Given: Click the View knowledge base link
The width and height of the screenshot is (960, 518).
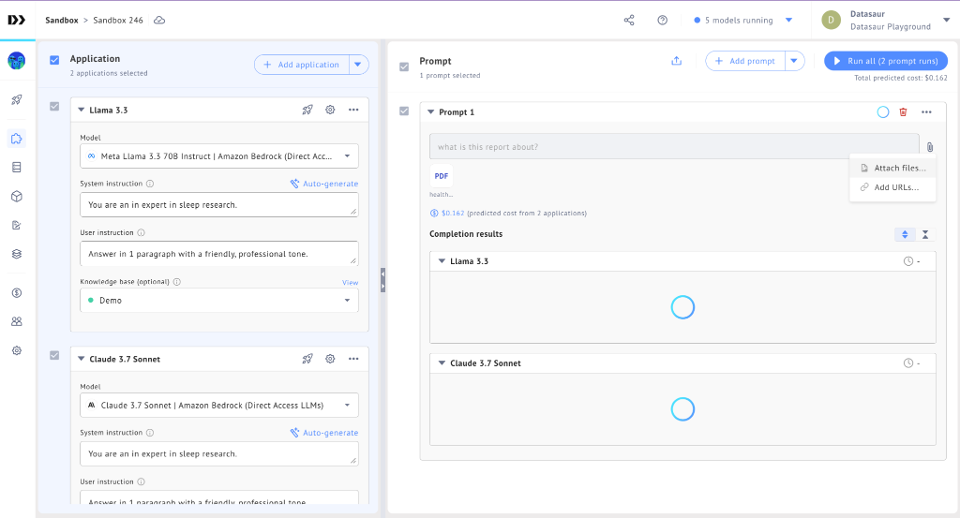Looking at the screenshot, I should [x=350, y=282].
